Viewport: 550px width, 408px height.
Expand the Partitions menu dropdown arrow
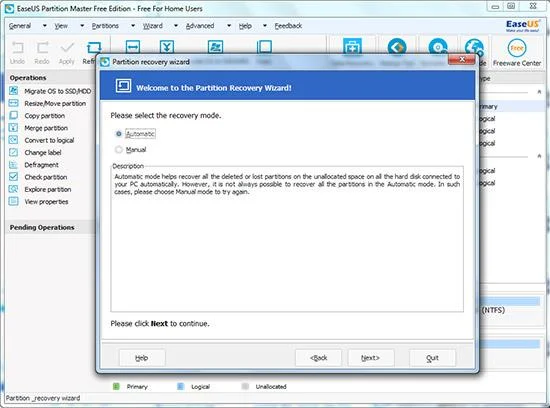coord(133,26)
